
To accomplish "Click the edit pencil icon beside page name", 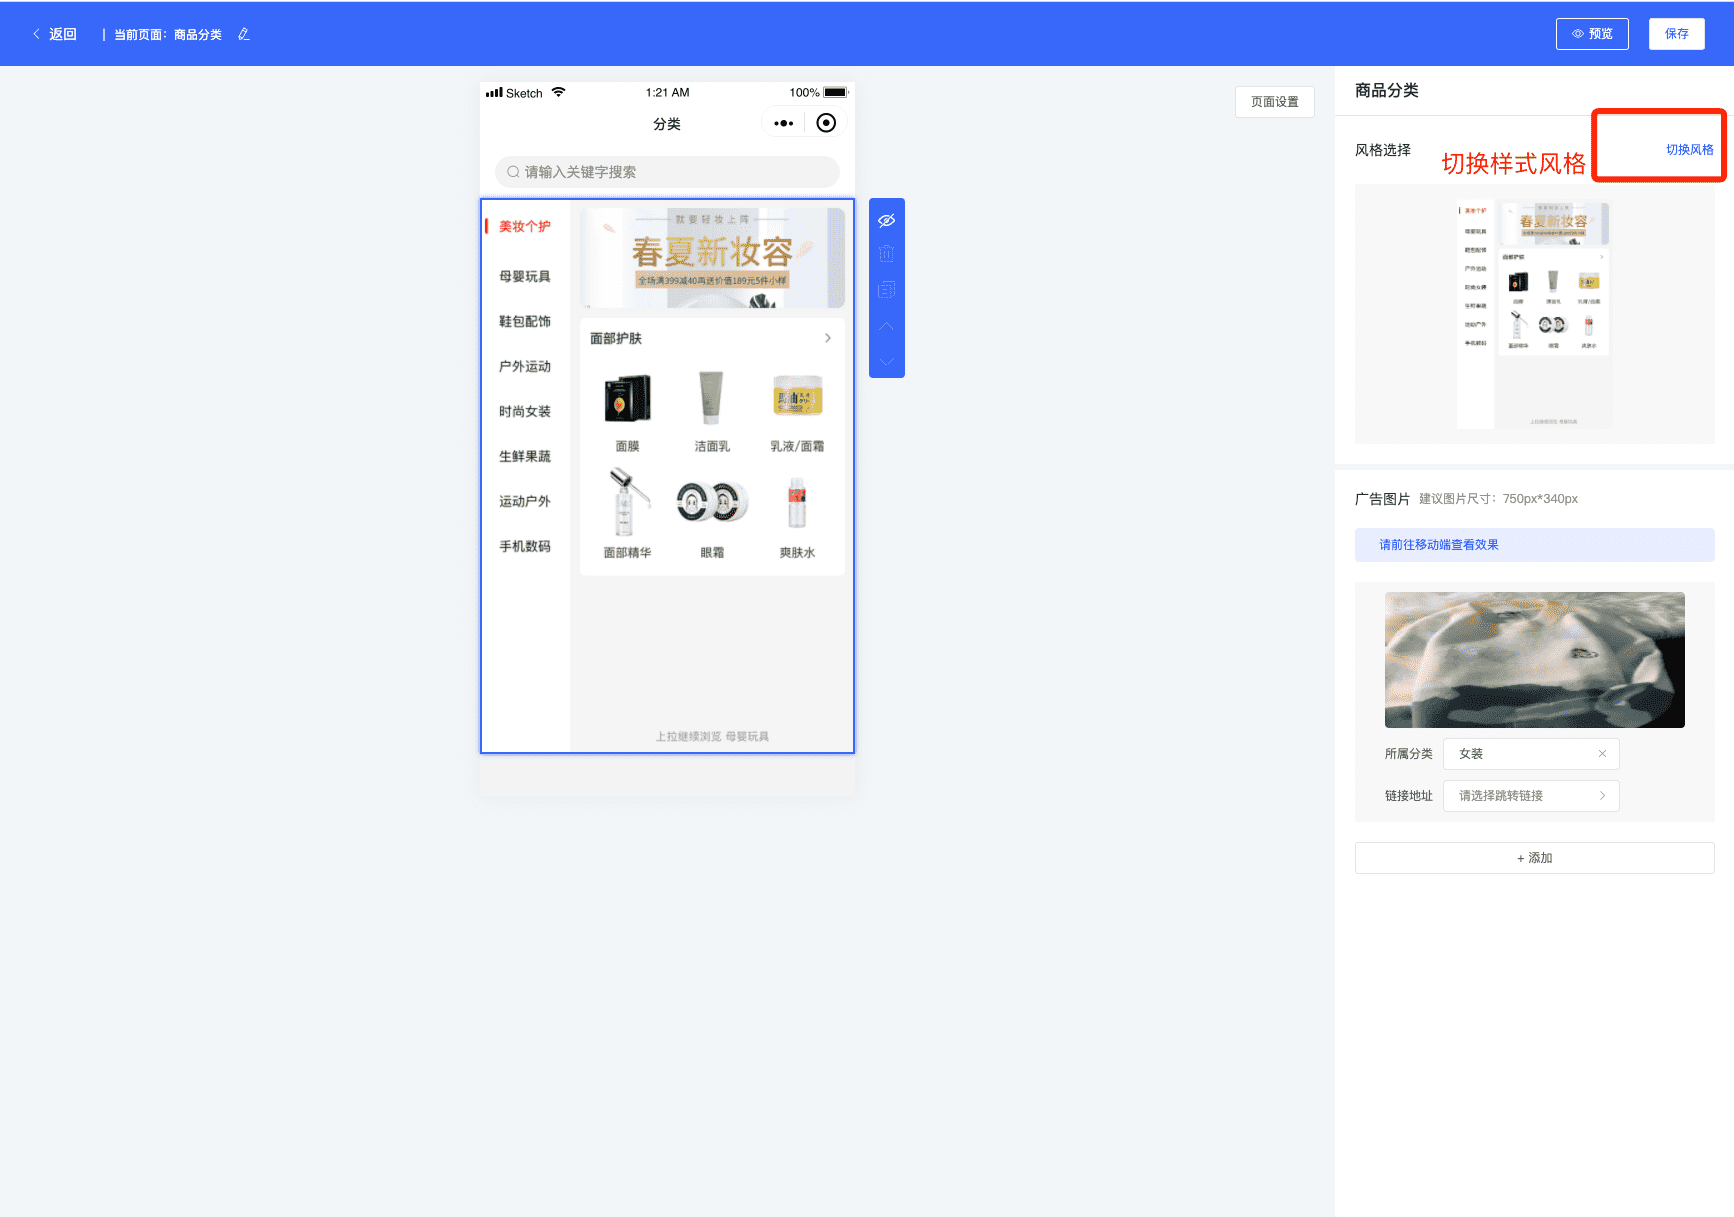I will [244, 34].
